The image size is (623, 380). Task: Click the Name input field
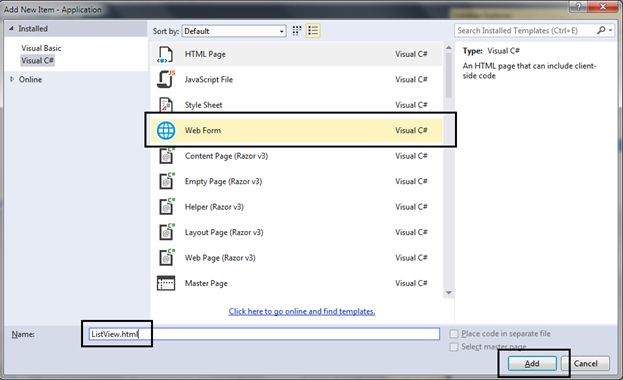pyautogui.click(x=264, y=334)
